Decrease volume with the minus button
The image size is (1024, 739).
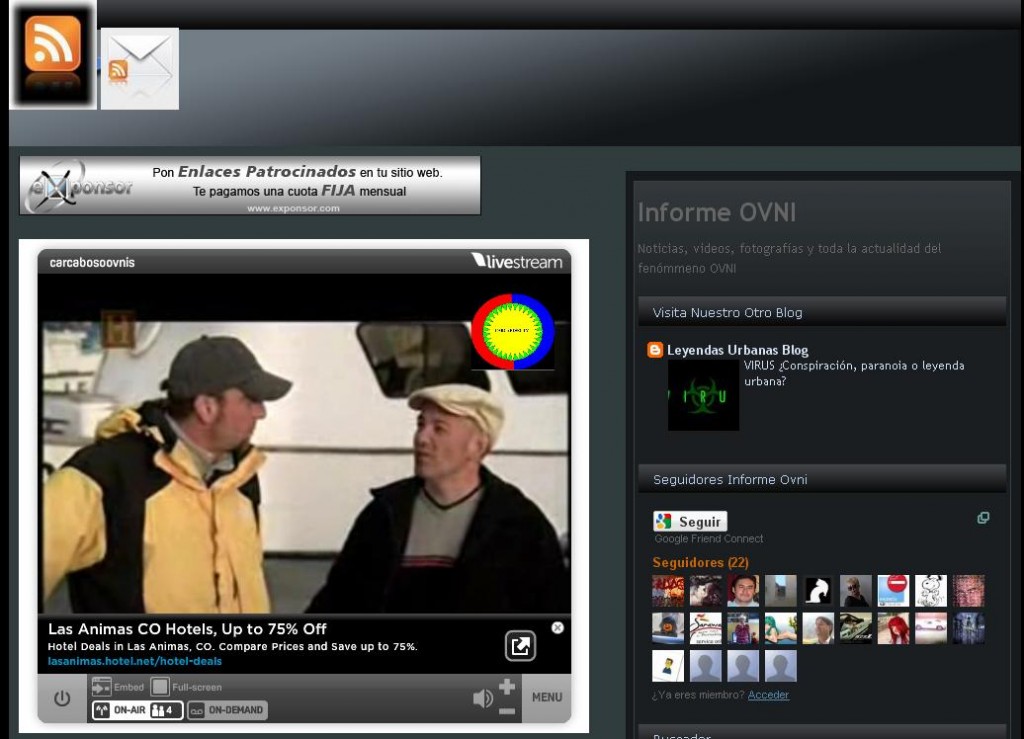click(x=507, y=710)
